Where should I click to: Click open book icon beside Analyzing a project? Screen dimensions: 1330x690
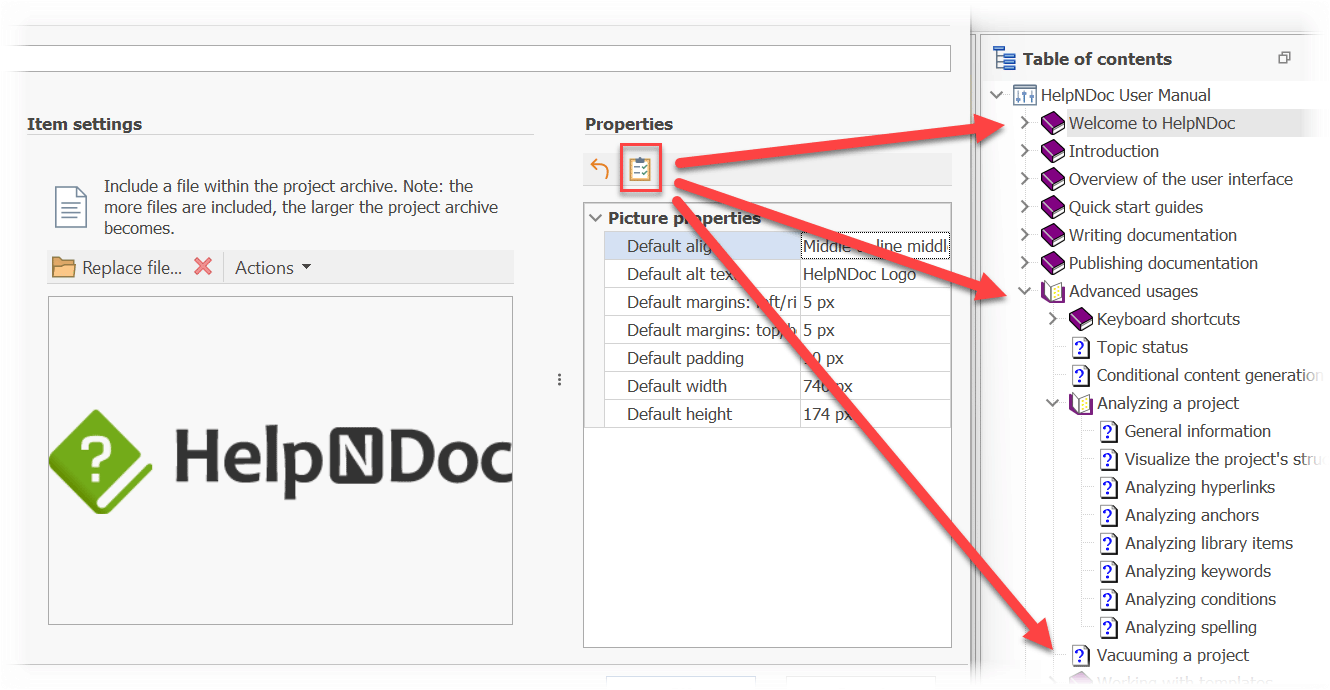[1081, 403]
